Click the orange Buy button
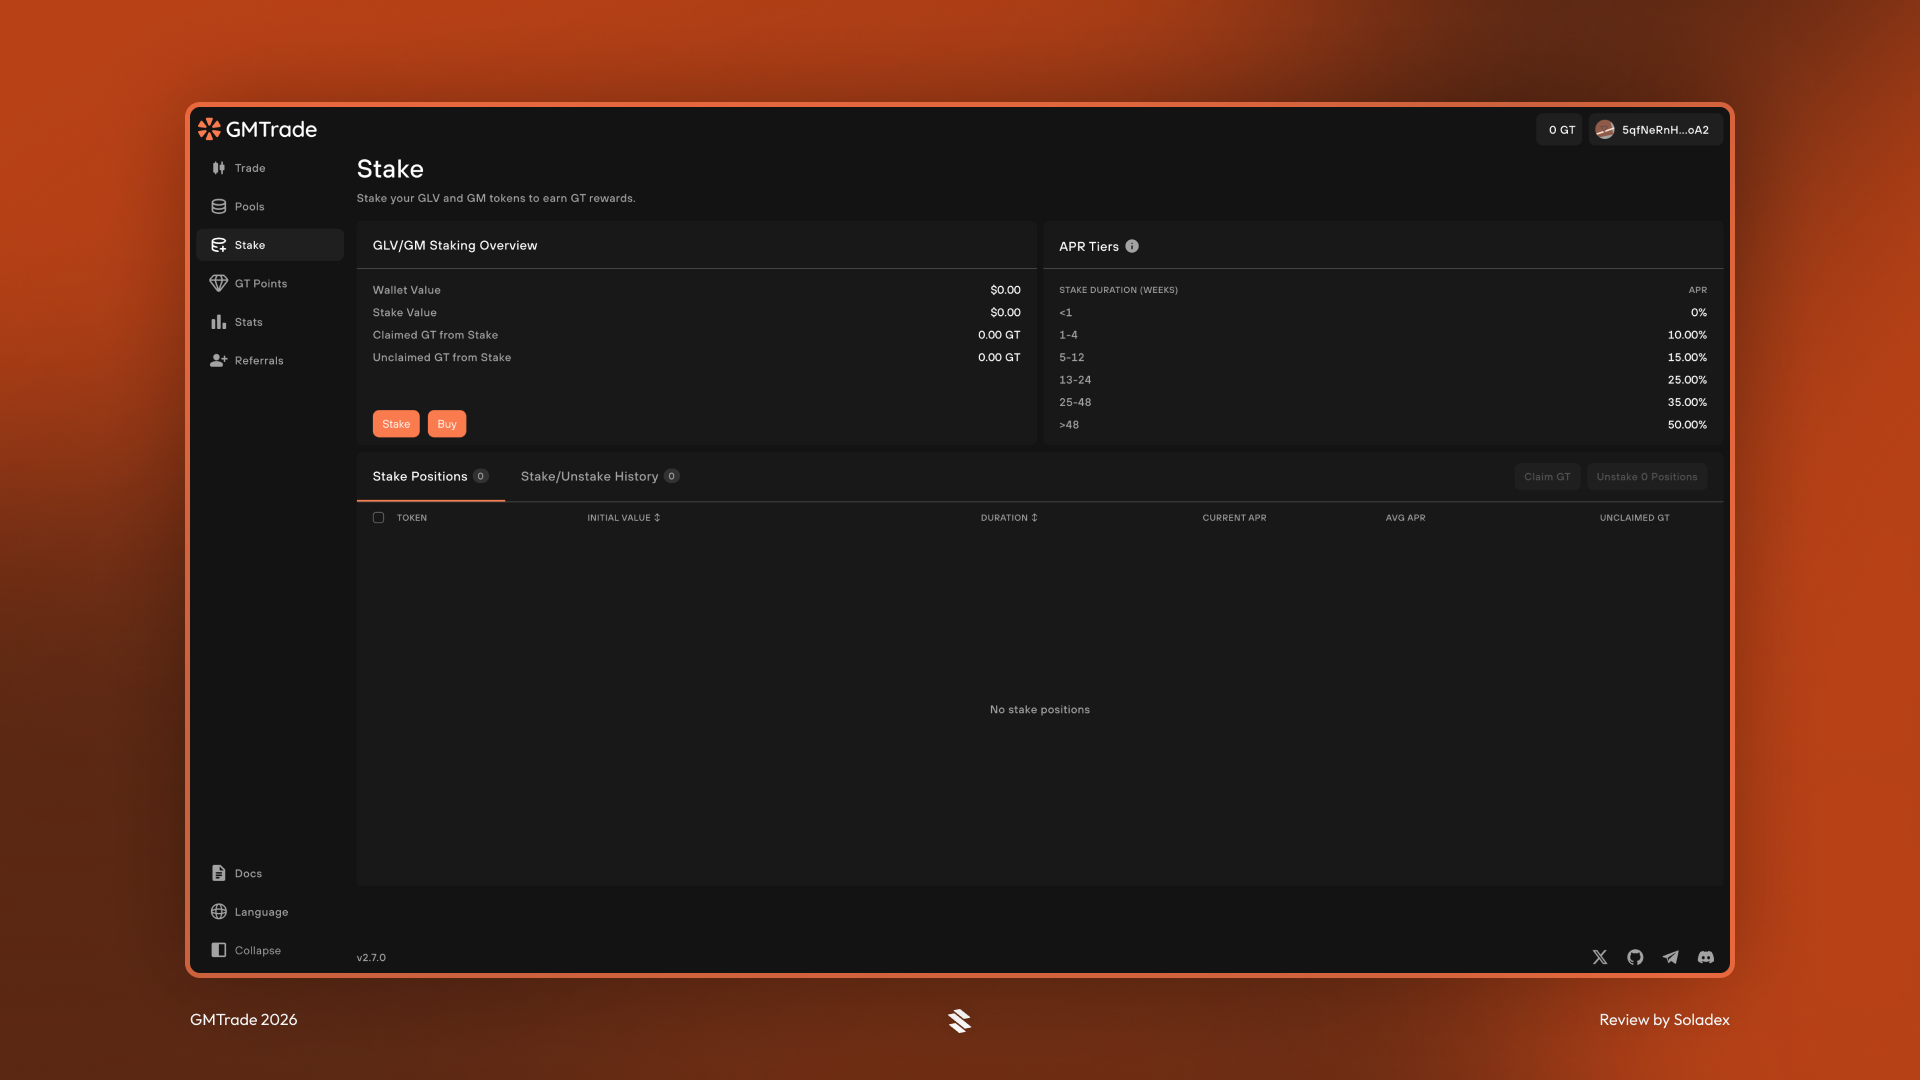 tap(447, 424)
